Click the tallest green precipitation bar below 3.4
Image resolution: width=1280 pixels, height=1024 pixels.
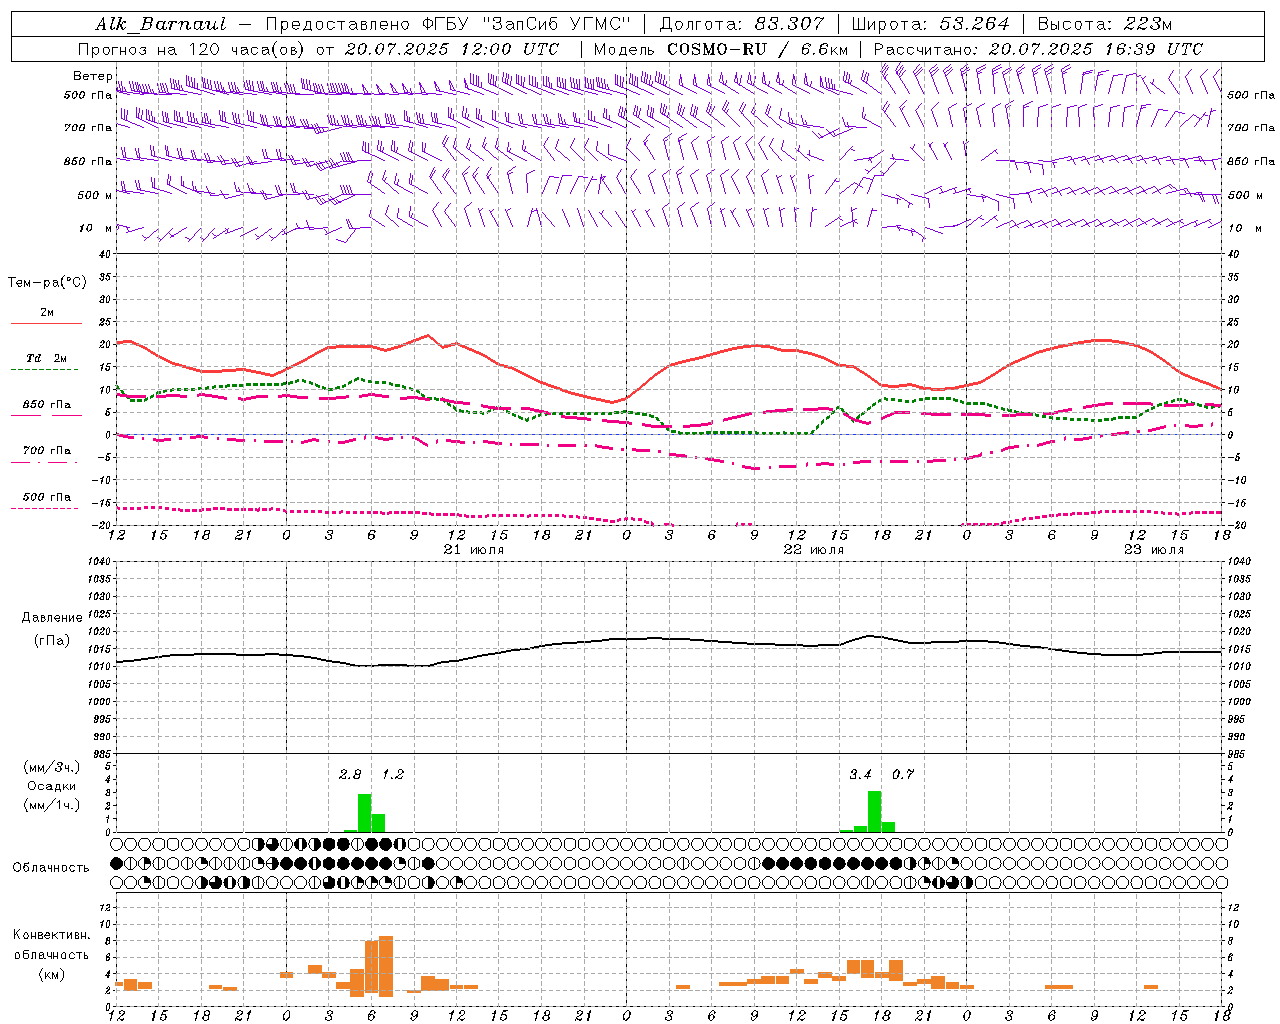click(x=875, y=811)
